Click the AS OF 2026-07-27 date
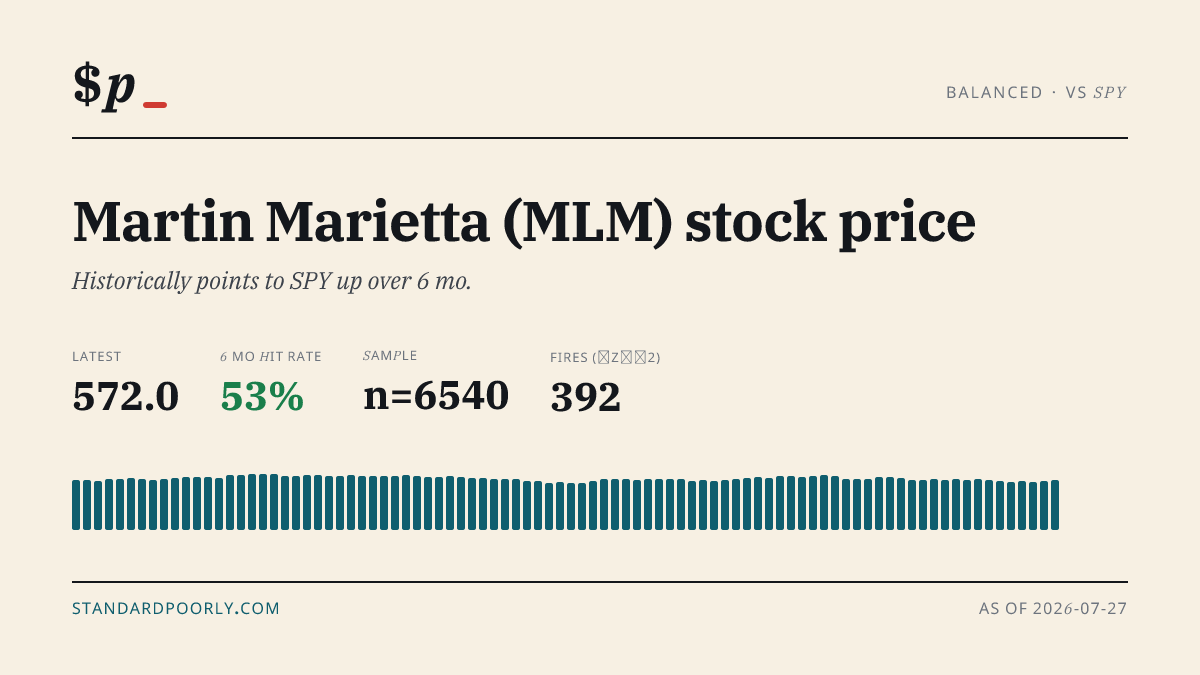 pos(1053,608)
